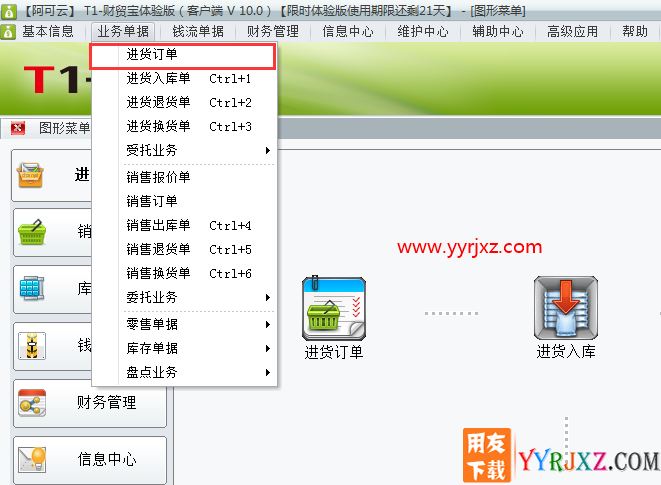Click the 信息中心 lightbulb icon
This screenshot has height=485, width=661.
pos(32,459)
